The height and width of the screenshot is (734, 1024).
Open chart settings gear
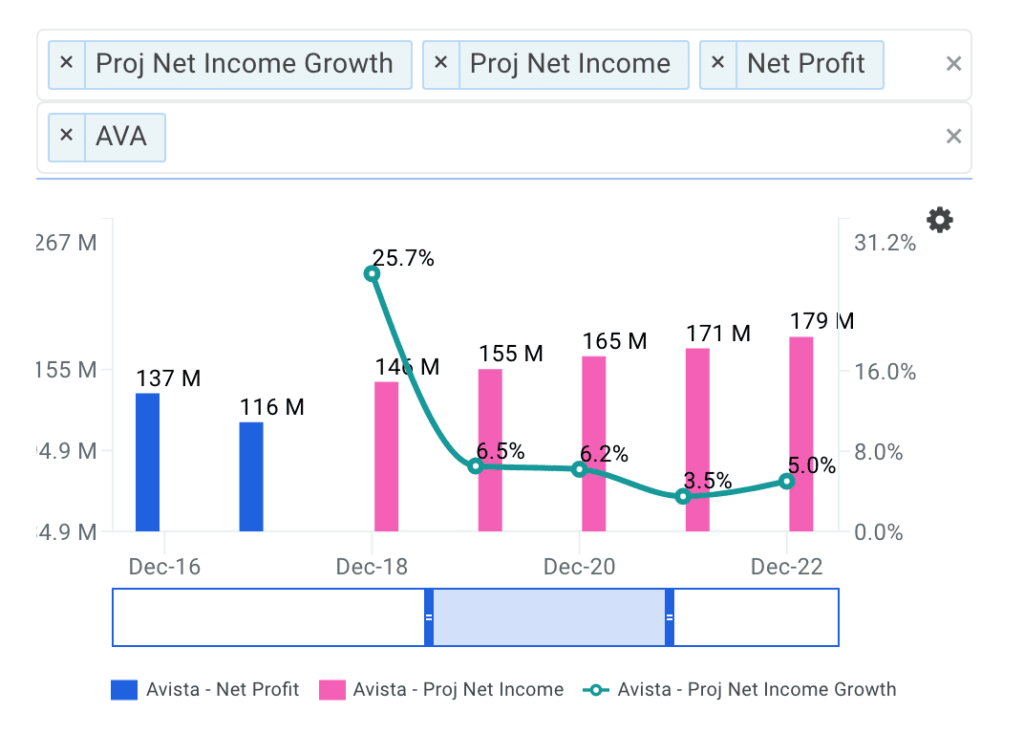(x=939, y=220)
